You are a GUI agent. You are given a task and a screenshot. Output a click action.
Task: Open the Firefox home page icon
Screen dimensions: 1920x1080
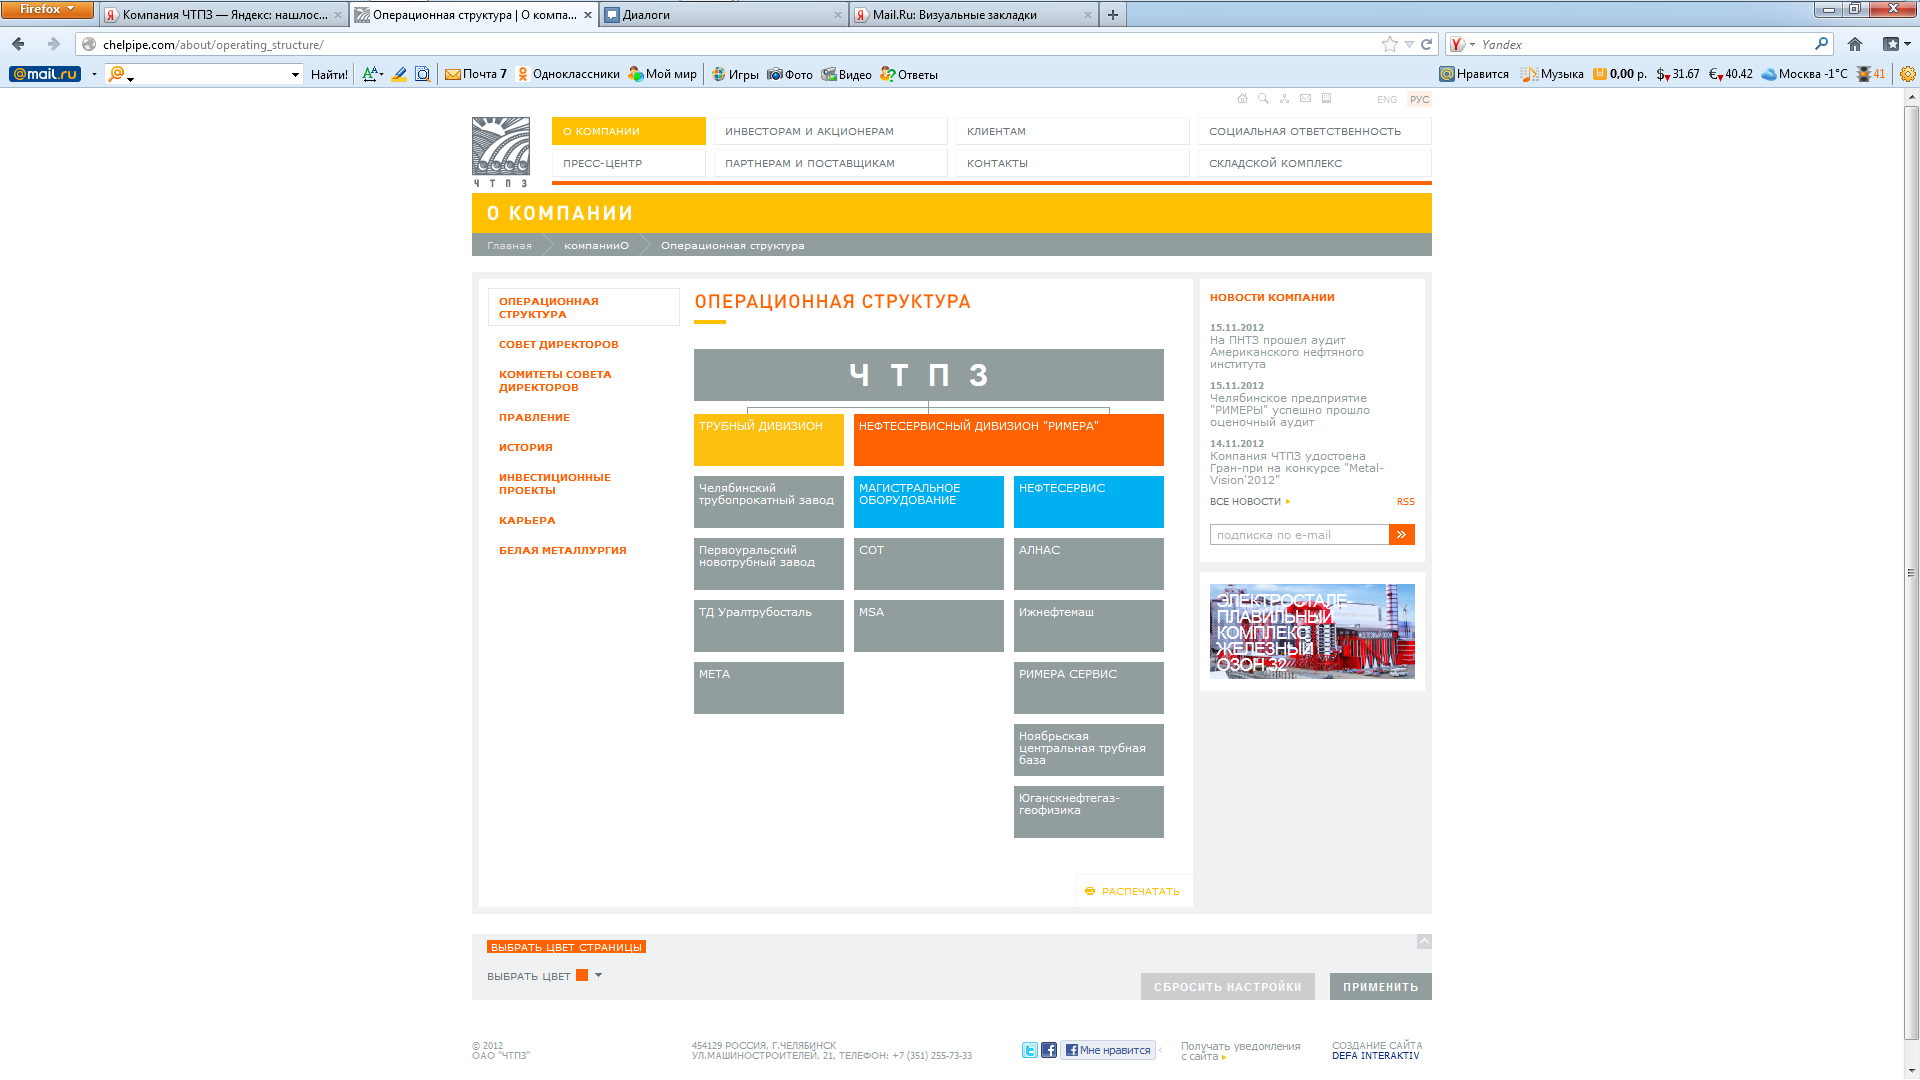(x=1855, y=44)
